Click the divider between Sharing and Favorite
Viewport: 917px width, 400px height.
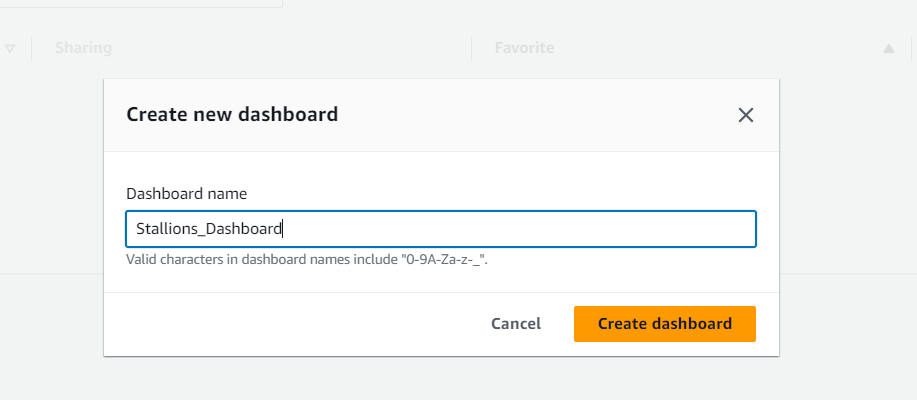point(471,49)
